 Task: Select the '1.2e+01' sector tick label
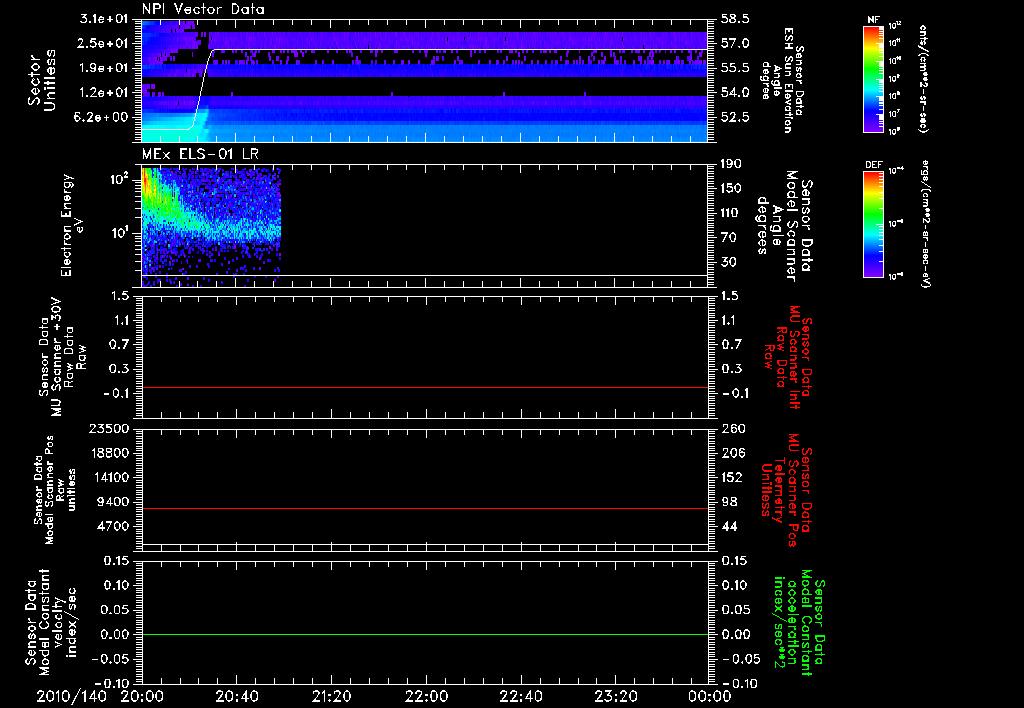coord(104,93)
